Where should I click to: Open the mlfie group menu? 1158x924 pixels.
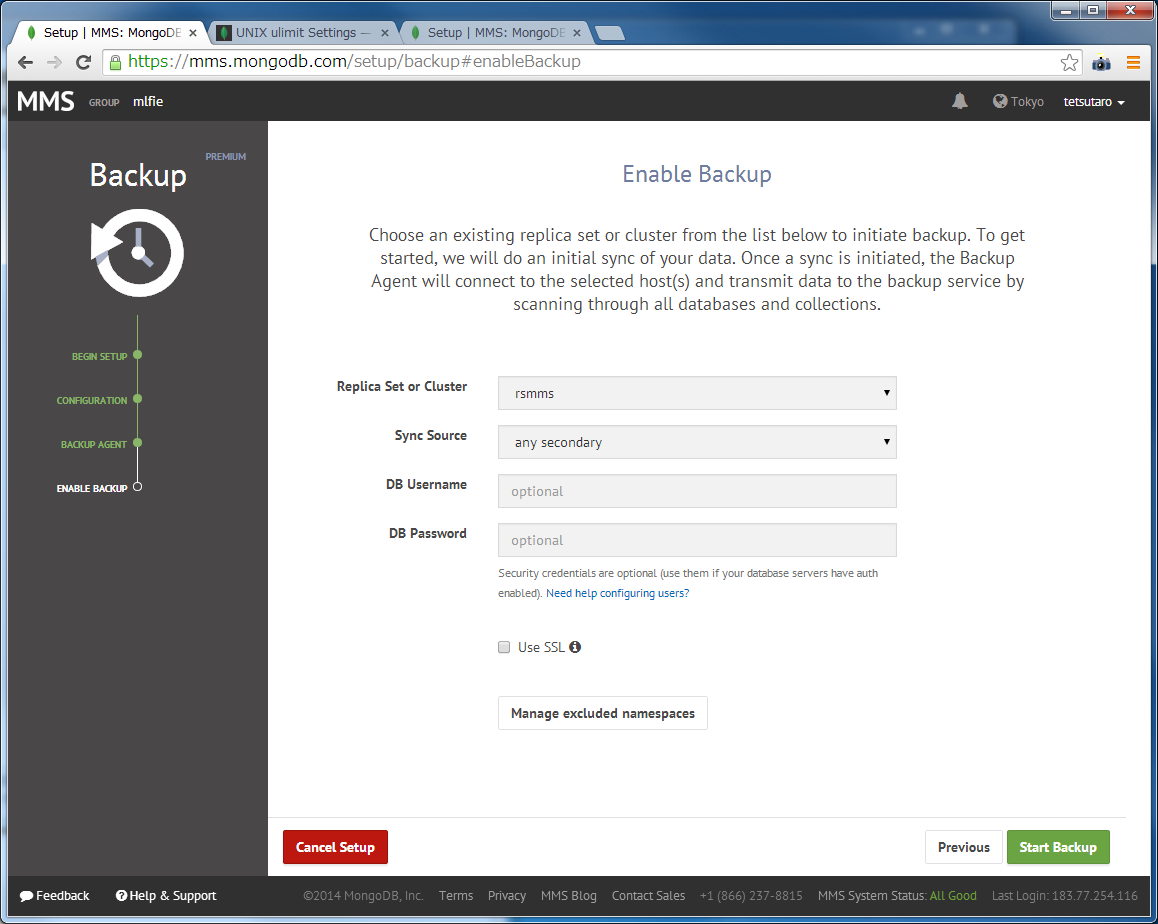coord(148,101)
